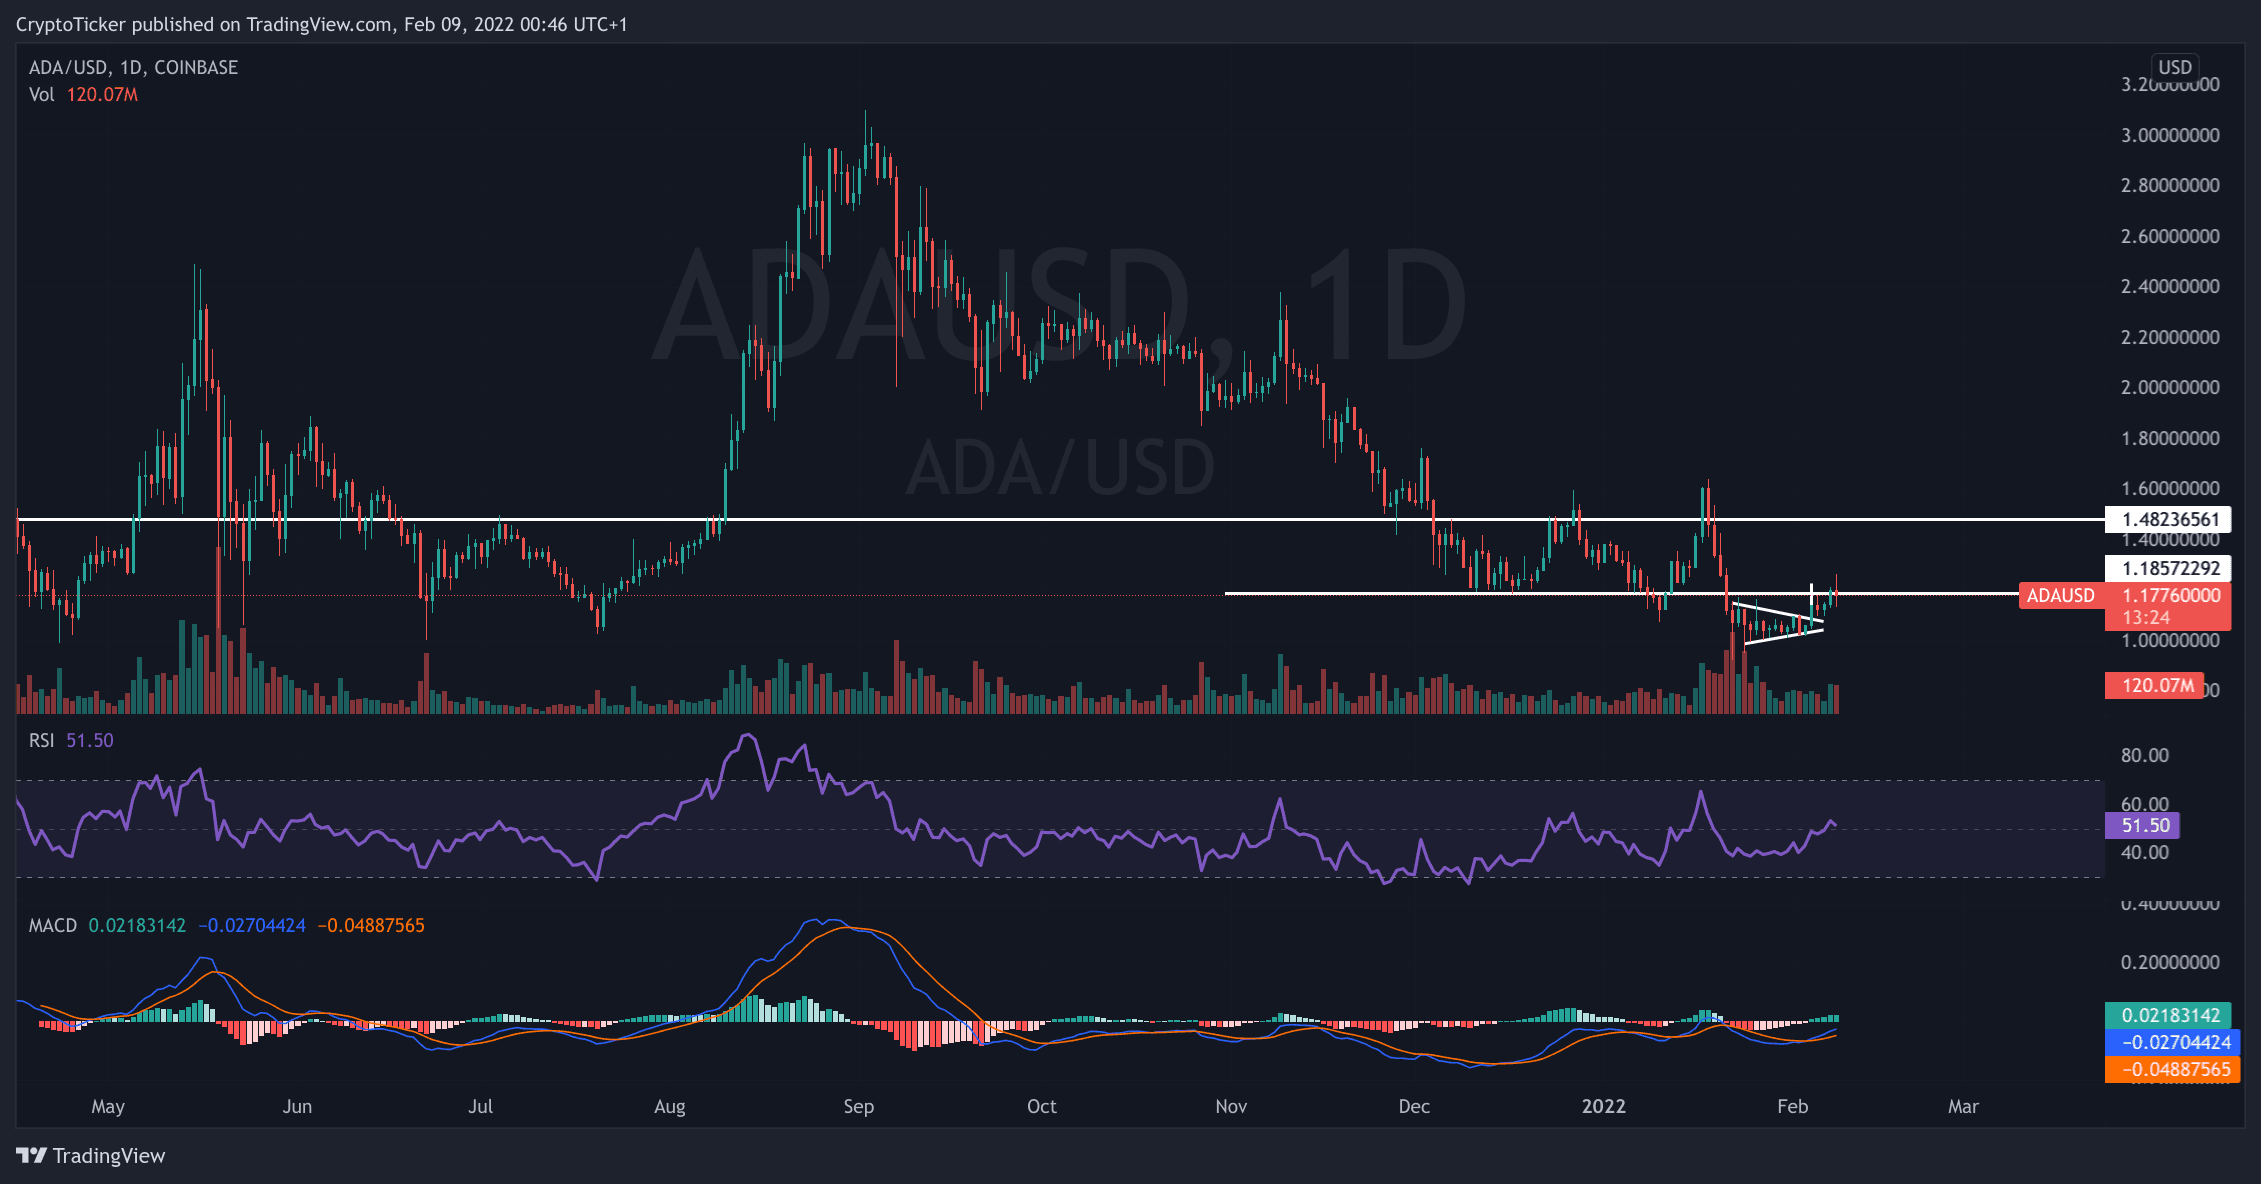Open the USD currency selector
The height and width of the screenshot is (1184, 2261).
[2173, 67]
